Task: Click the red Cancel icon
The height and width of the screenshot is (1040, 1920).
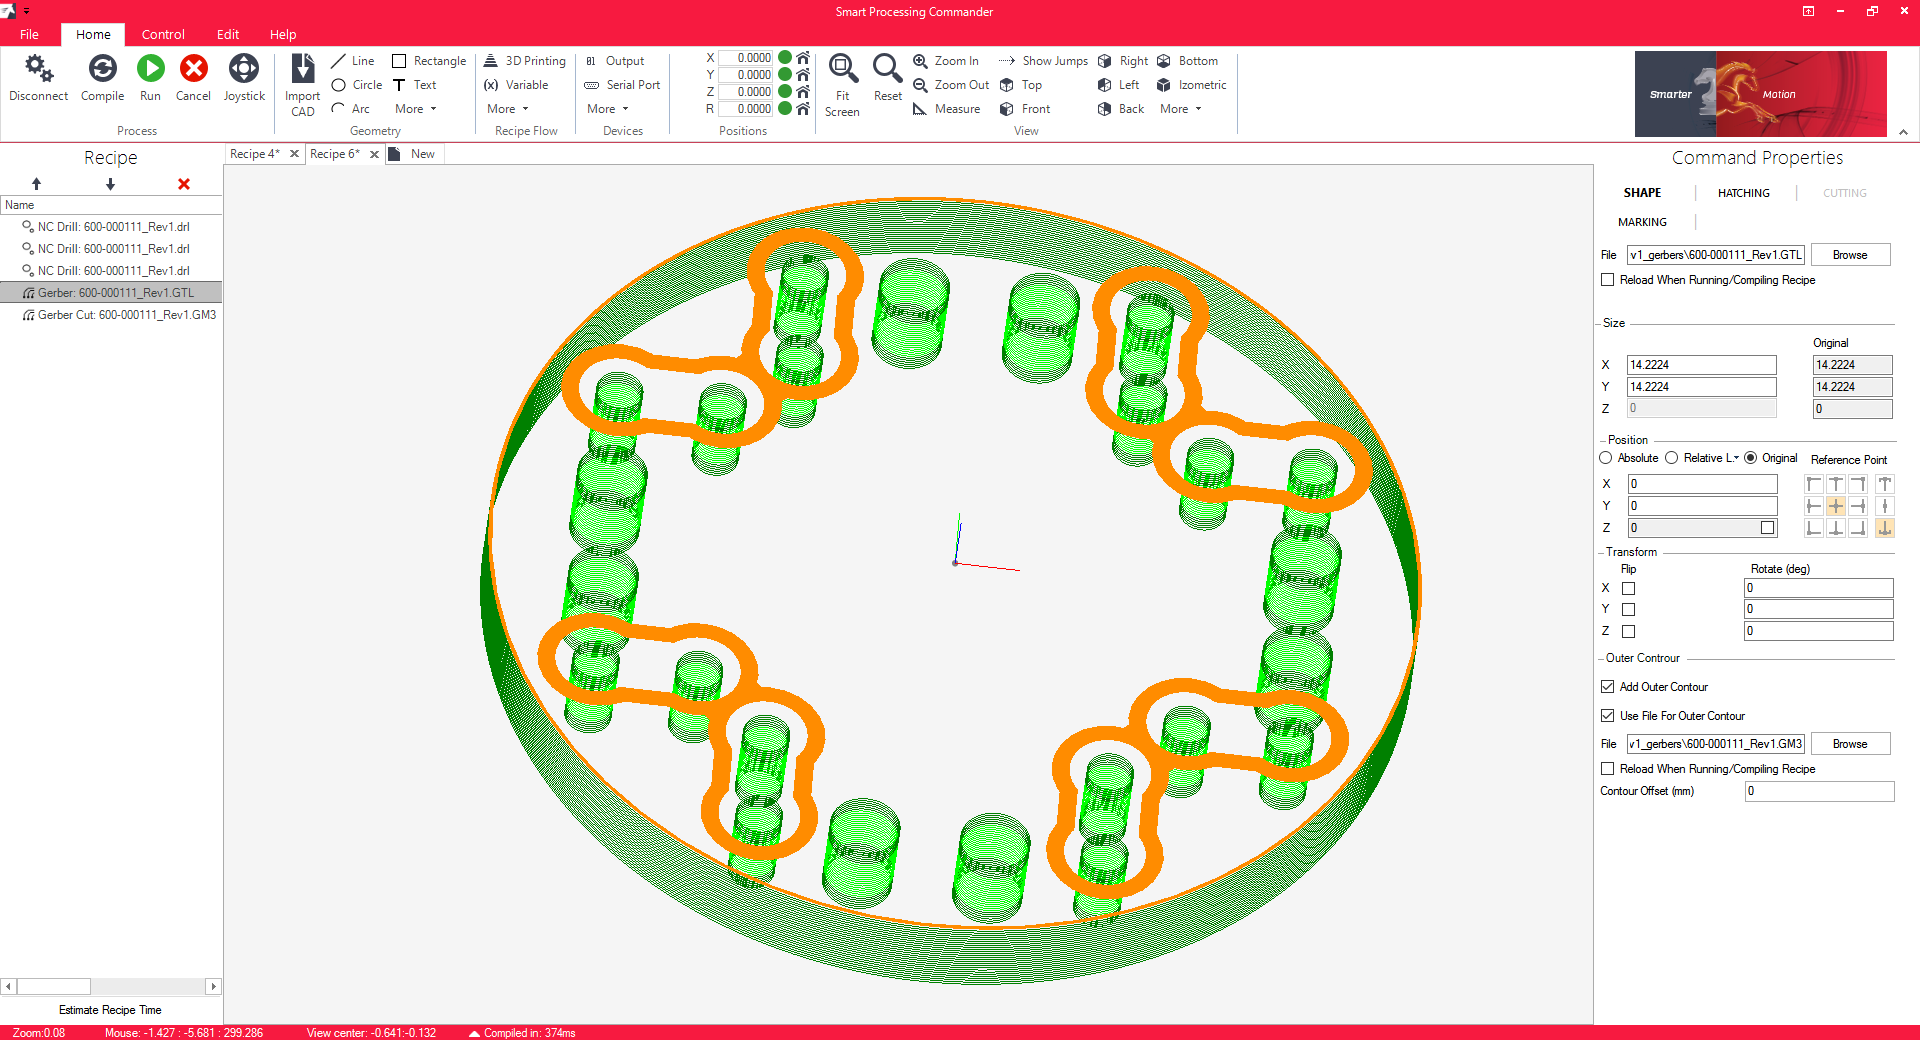Action: coord(193,70)
